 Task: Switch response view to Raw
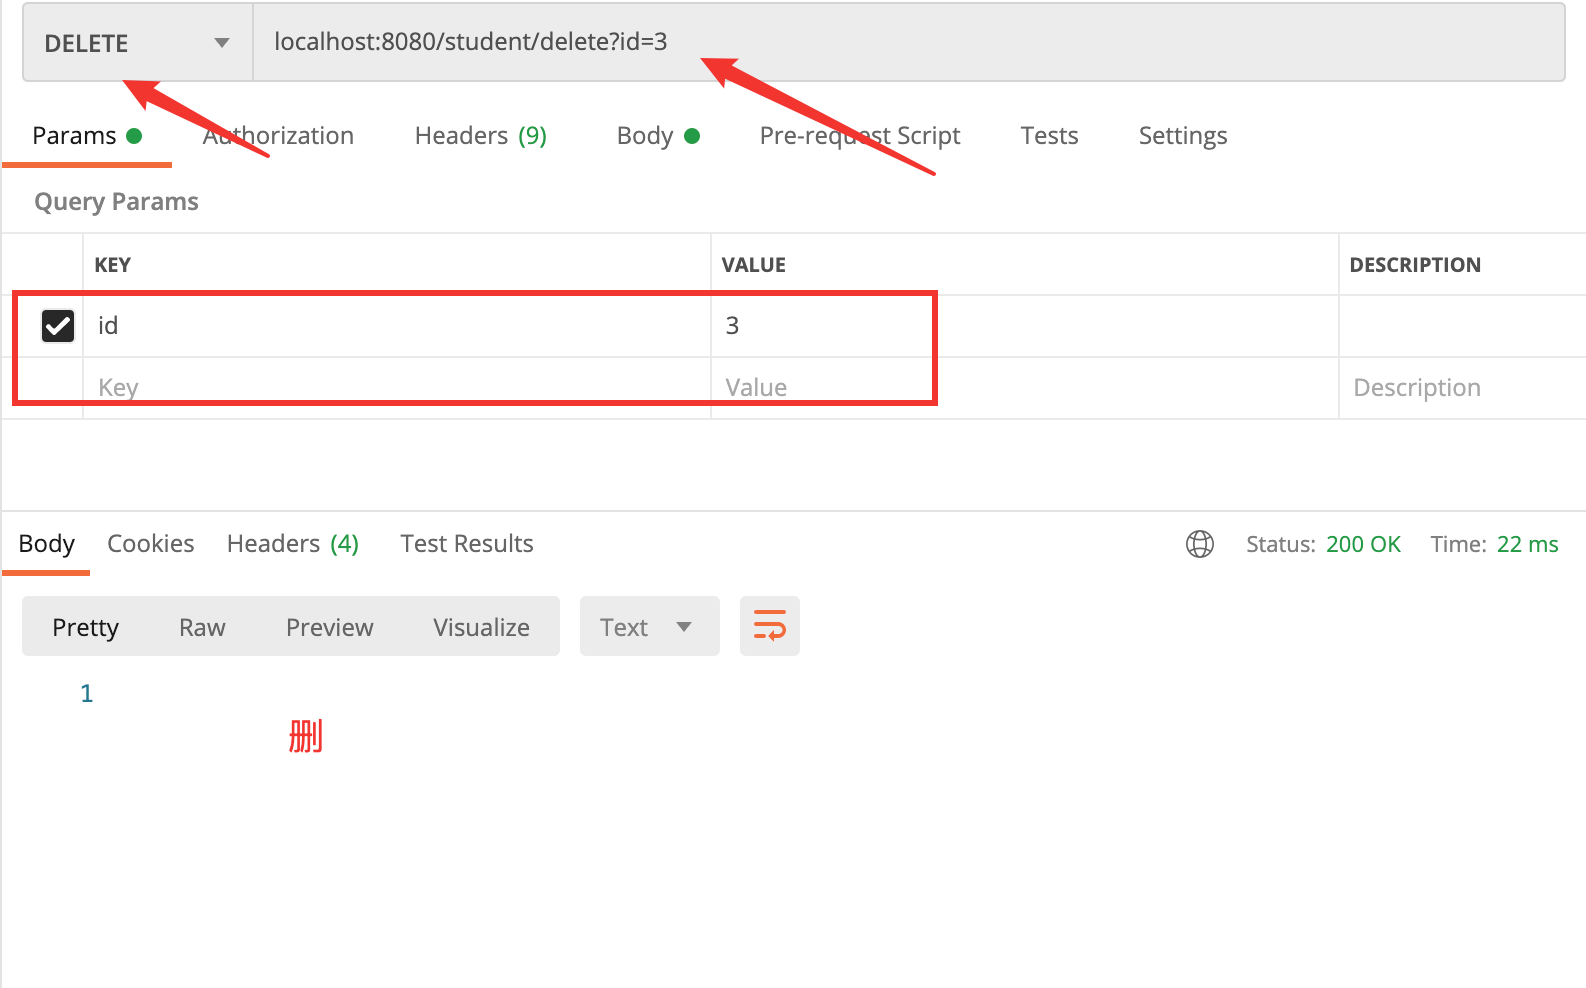click(x=202, y=627)
